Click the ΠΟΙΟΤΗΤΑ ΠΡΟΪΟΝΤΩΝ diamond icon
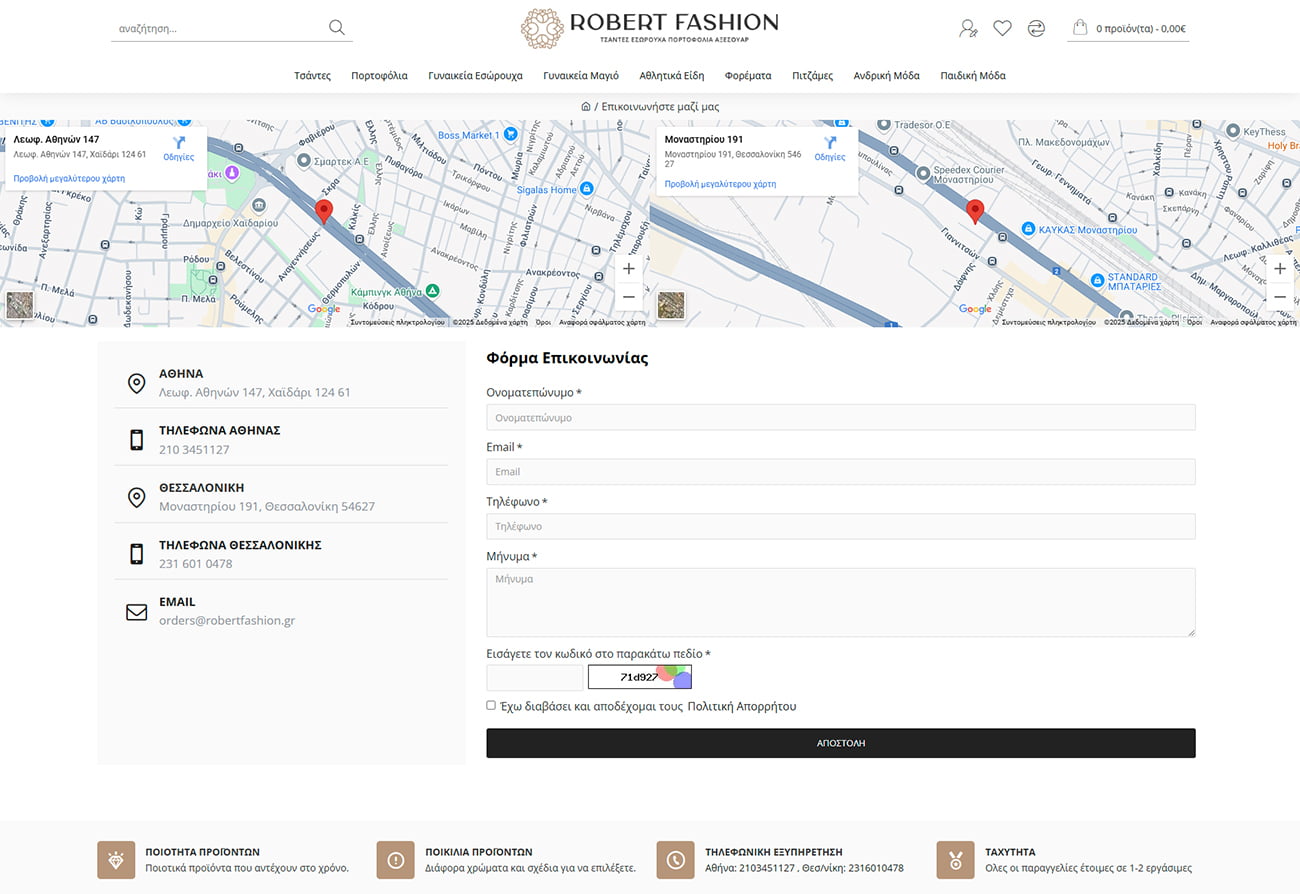The width and height of the screenshot is (1300, 894). click(x=116, y=860)
